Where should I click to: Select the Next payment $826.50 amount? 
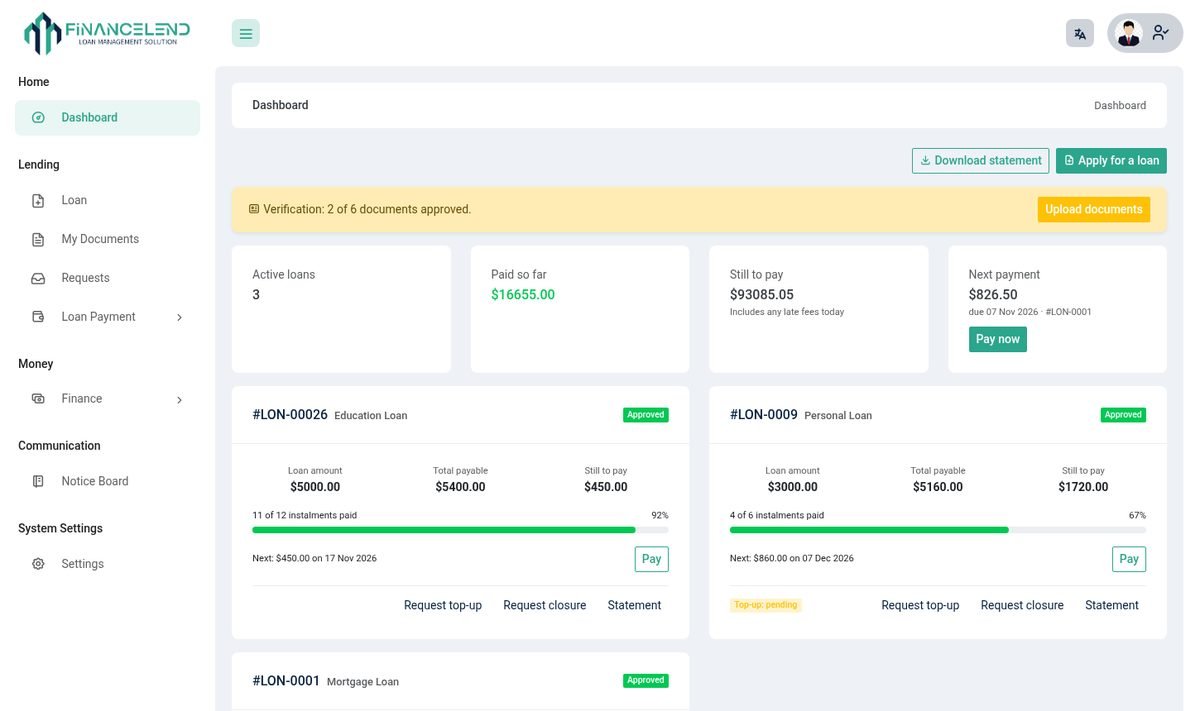coord(993,295)
